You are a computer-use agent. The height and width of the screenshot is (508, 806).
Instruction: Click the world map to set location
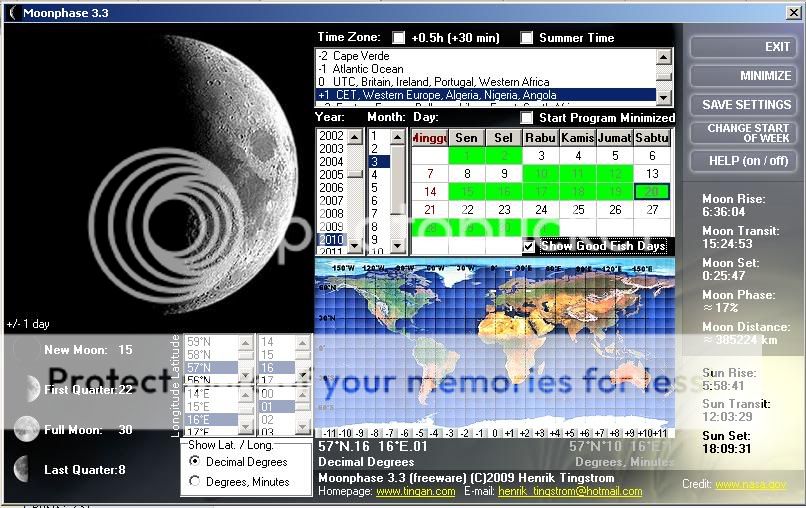pos(494,343)
